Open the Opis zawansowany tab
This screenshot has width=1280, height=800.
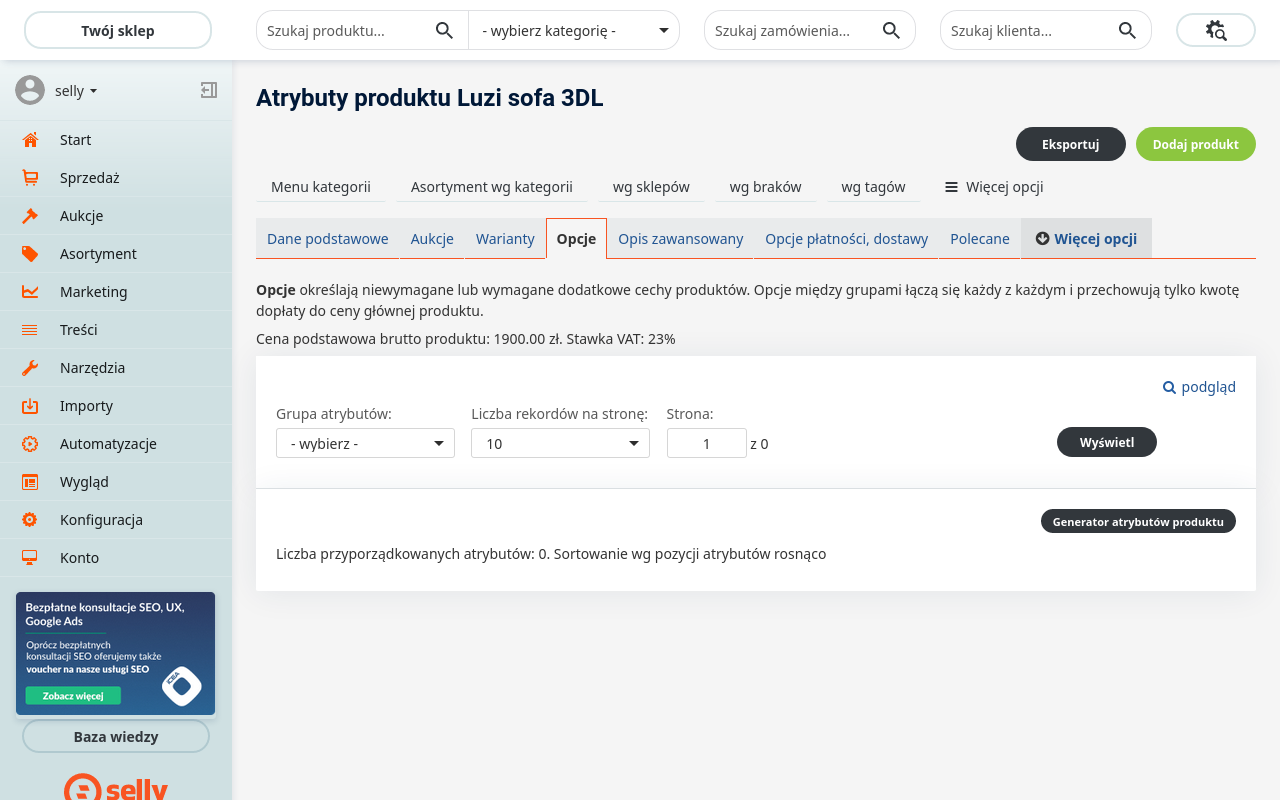click(680, 239)
